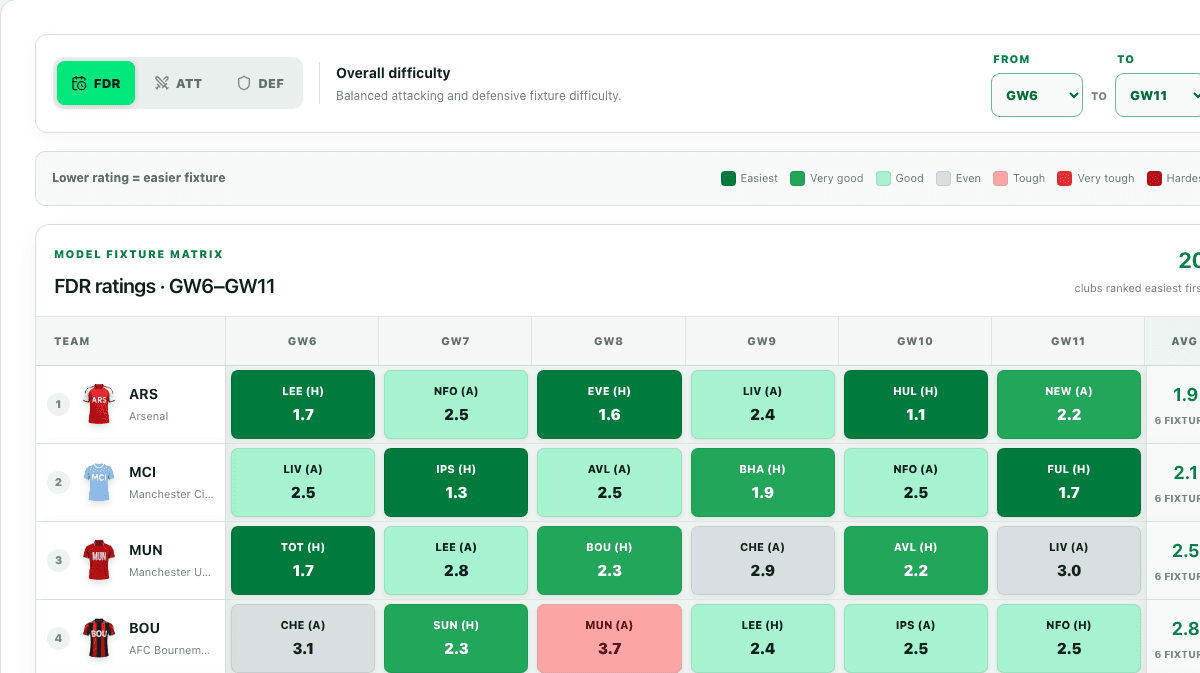Click MUN's CHE (A) 2.9 fixture cell
The width and height of the screenshot is (1200, 673).
click(762, 560)
